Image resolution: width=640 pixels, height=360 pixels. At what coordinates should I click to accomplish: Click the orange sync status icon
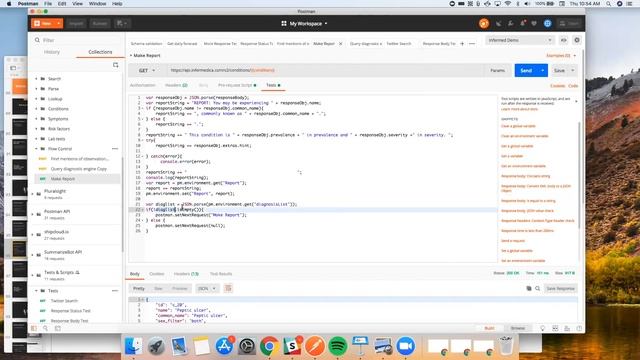pyautogui.click(x=484, y=24)
